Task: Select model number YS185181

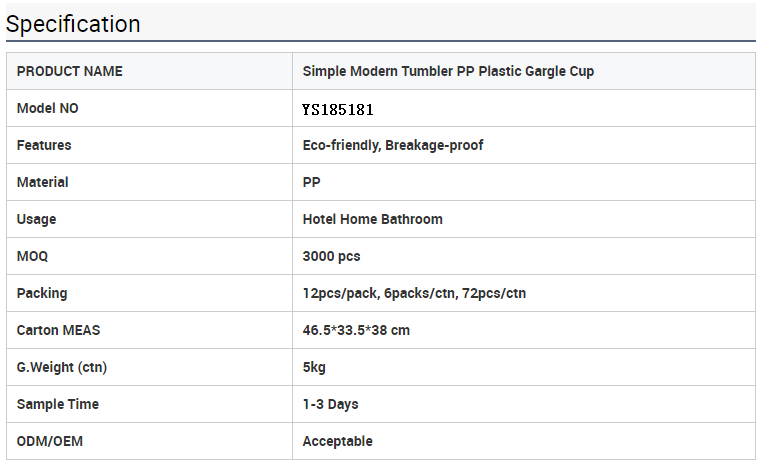Action: pyautogui.click(x=338, y=109)
